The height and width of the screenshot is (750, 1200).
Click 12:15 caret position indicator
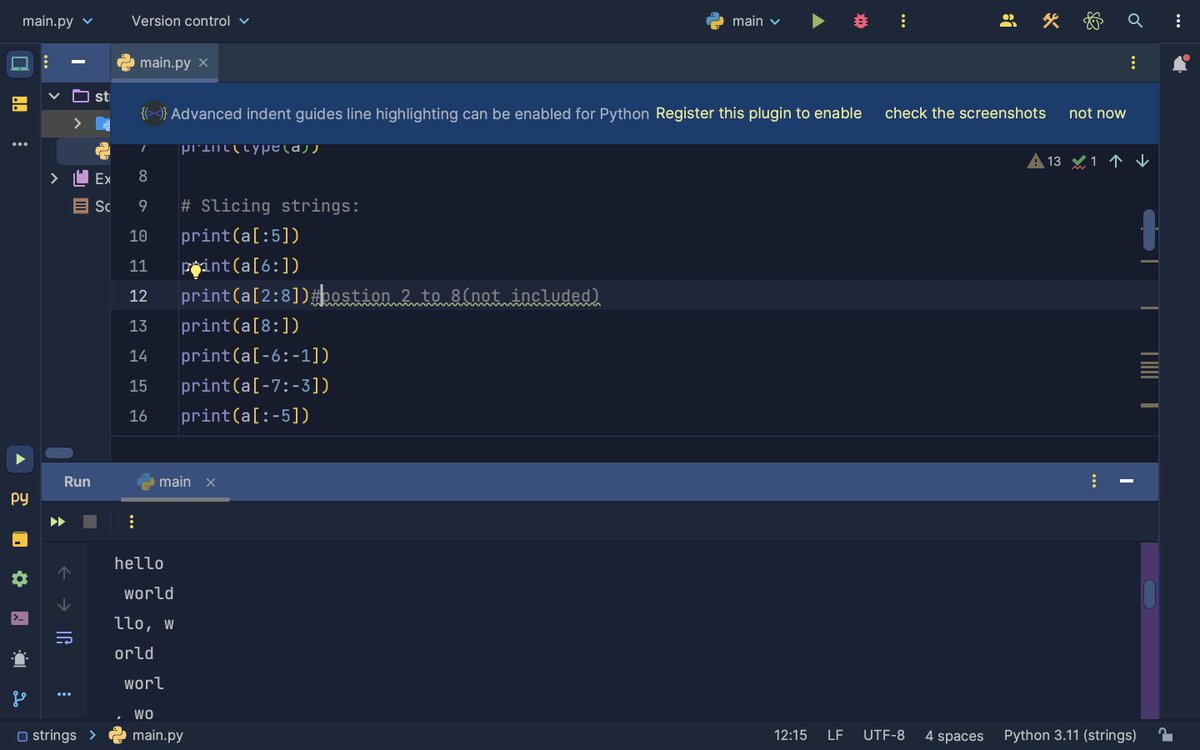(x=791, y=735)
